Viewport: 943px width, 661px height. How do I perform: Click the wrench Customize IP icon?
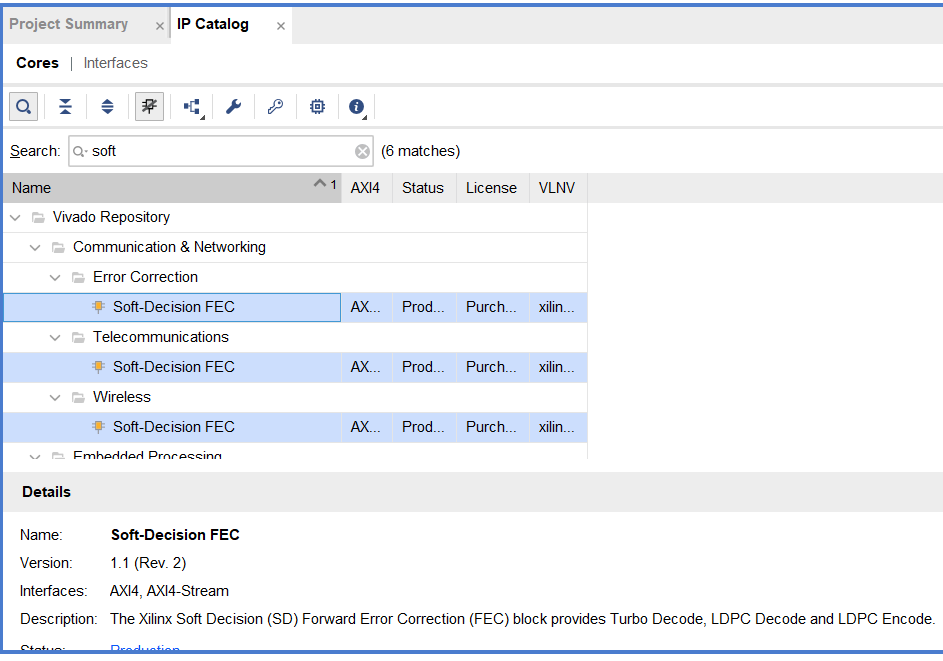tap(233, 106)
